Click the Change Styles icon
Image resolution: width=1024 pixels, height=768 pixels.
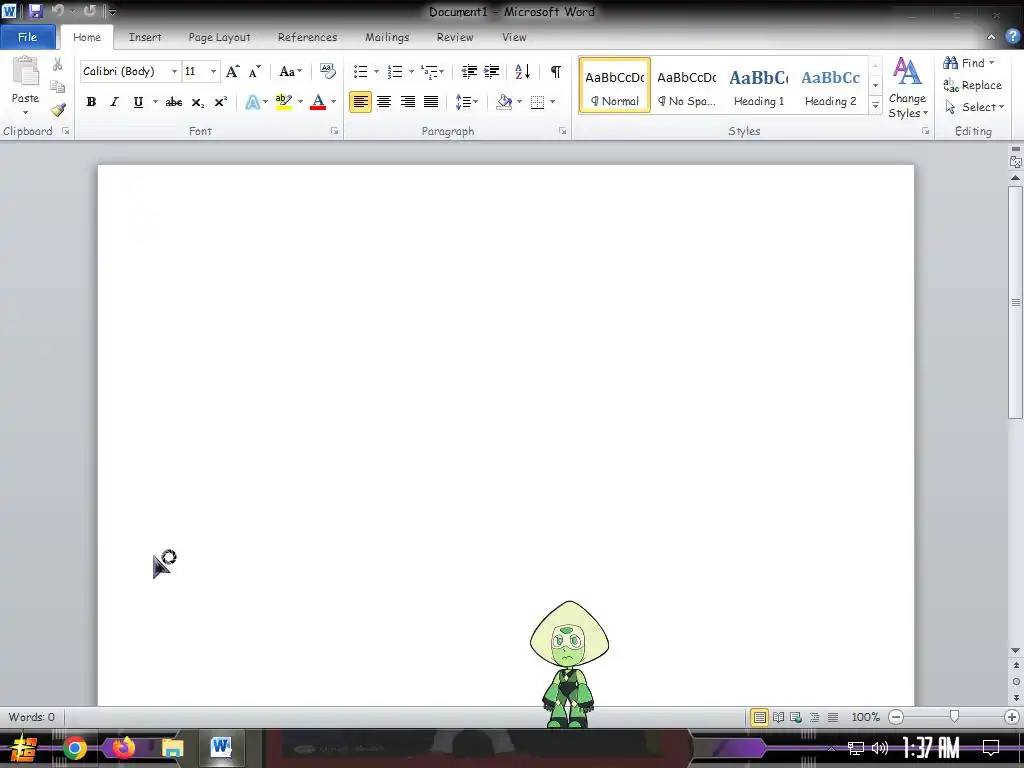click(907, 88)
